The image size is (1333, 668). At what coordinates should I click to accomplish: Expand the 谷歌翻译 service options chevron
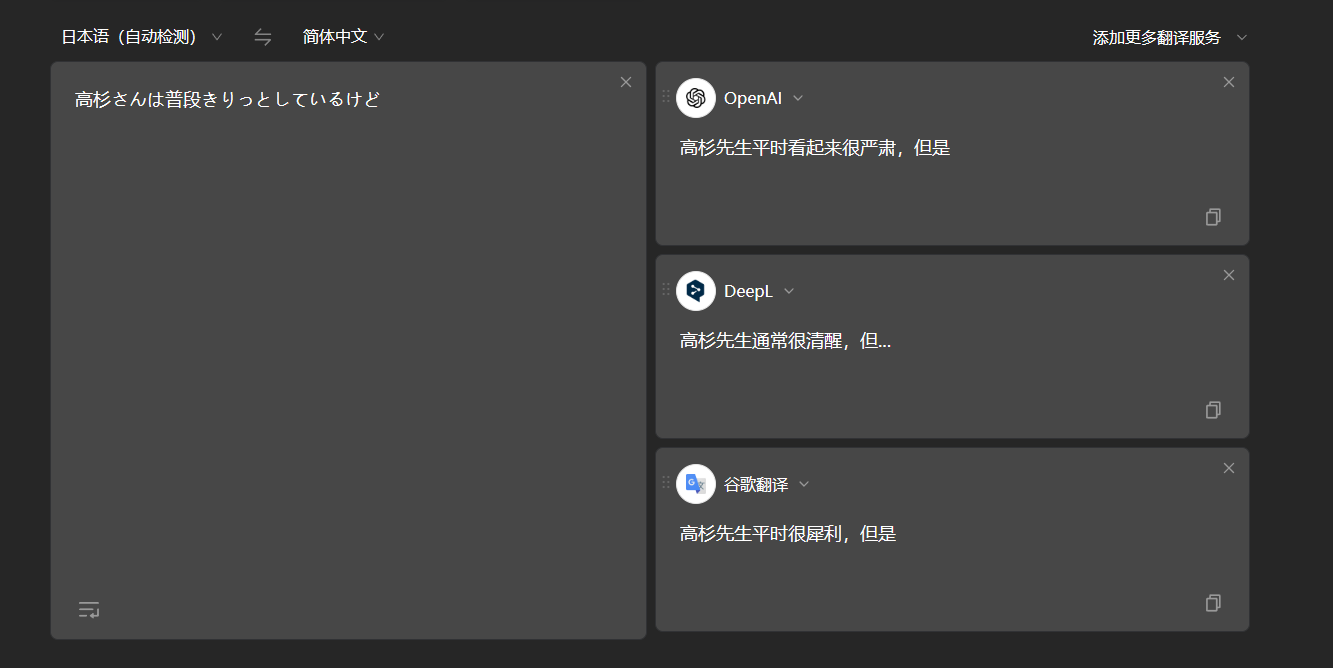point(804,484)
